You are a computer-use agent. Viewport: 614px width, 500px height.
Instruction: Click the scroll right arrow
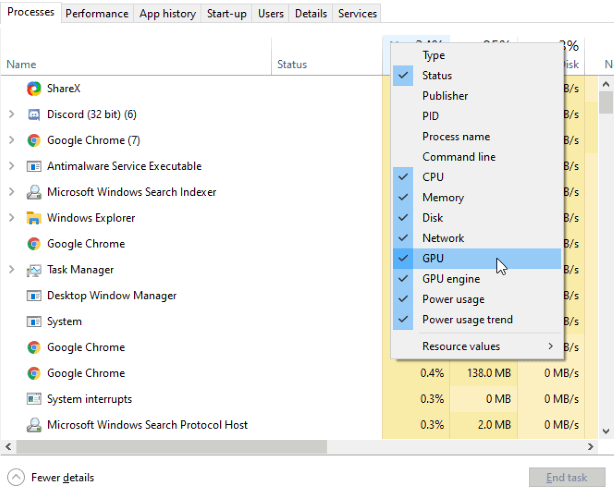click(x=591, y=447)
